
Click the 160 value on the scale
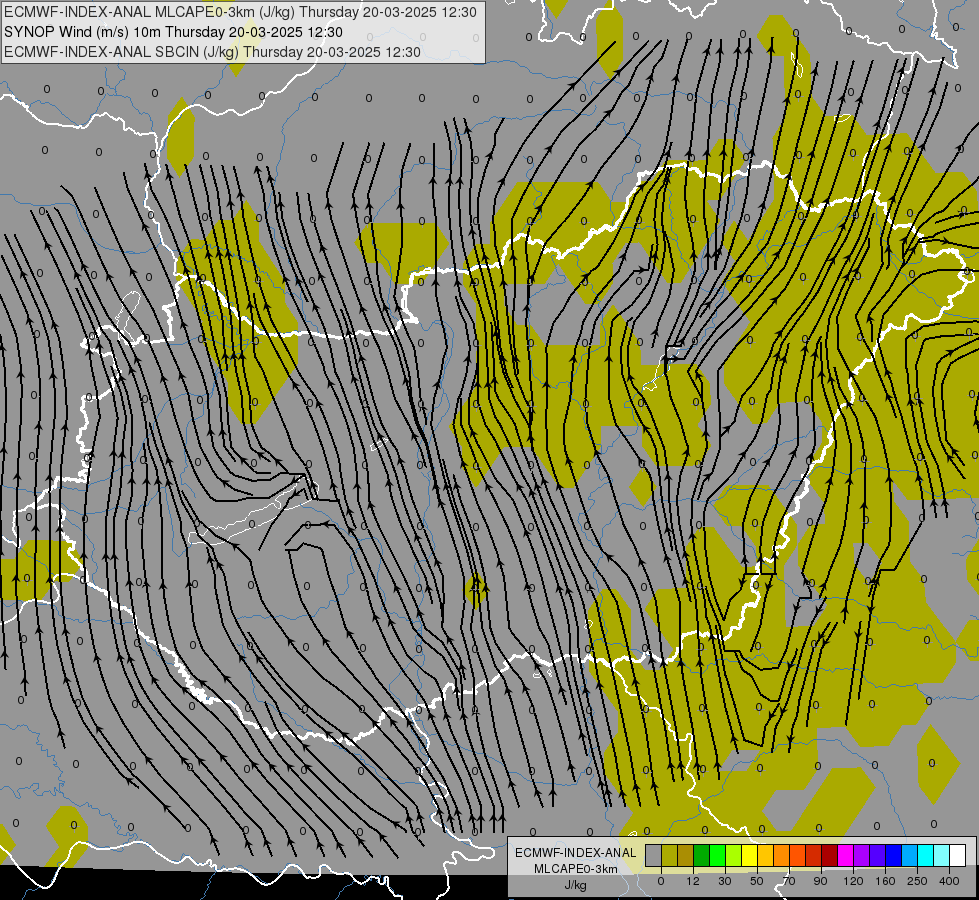coord(886,881)
